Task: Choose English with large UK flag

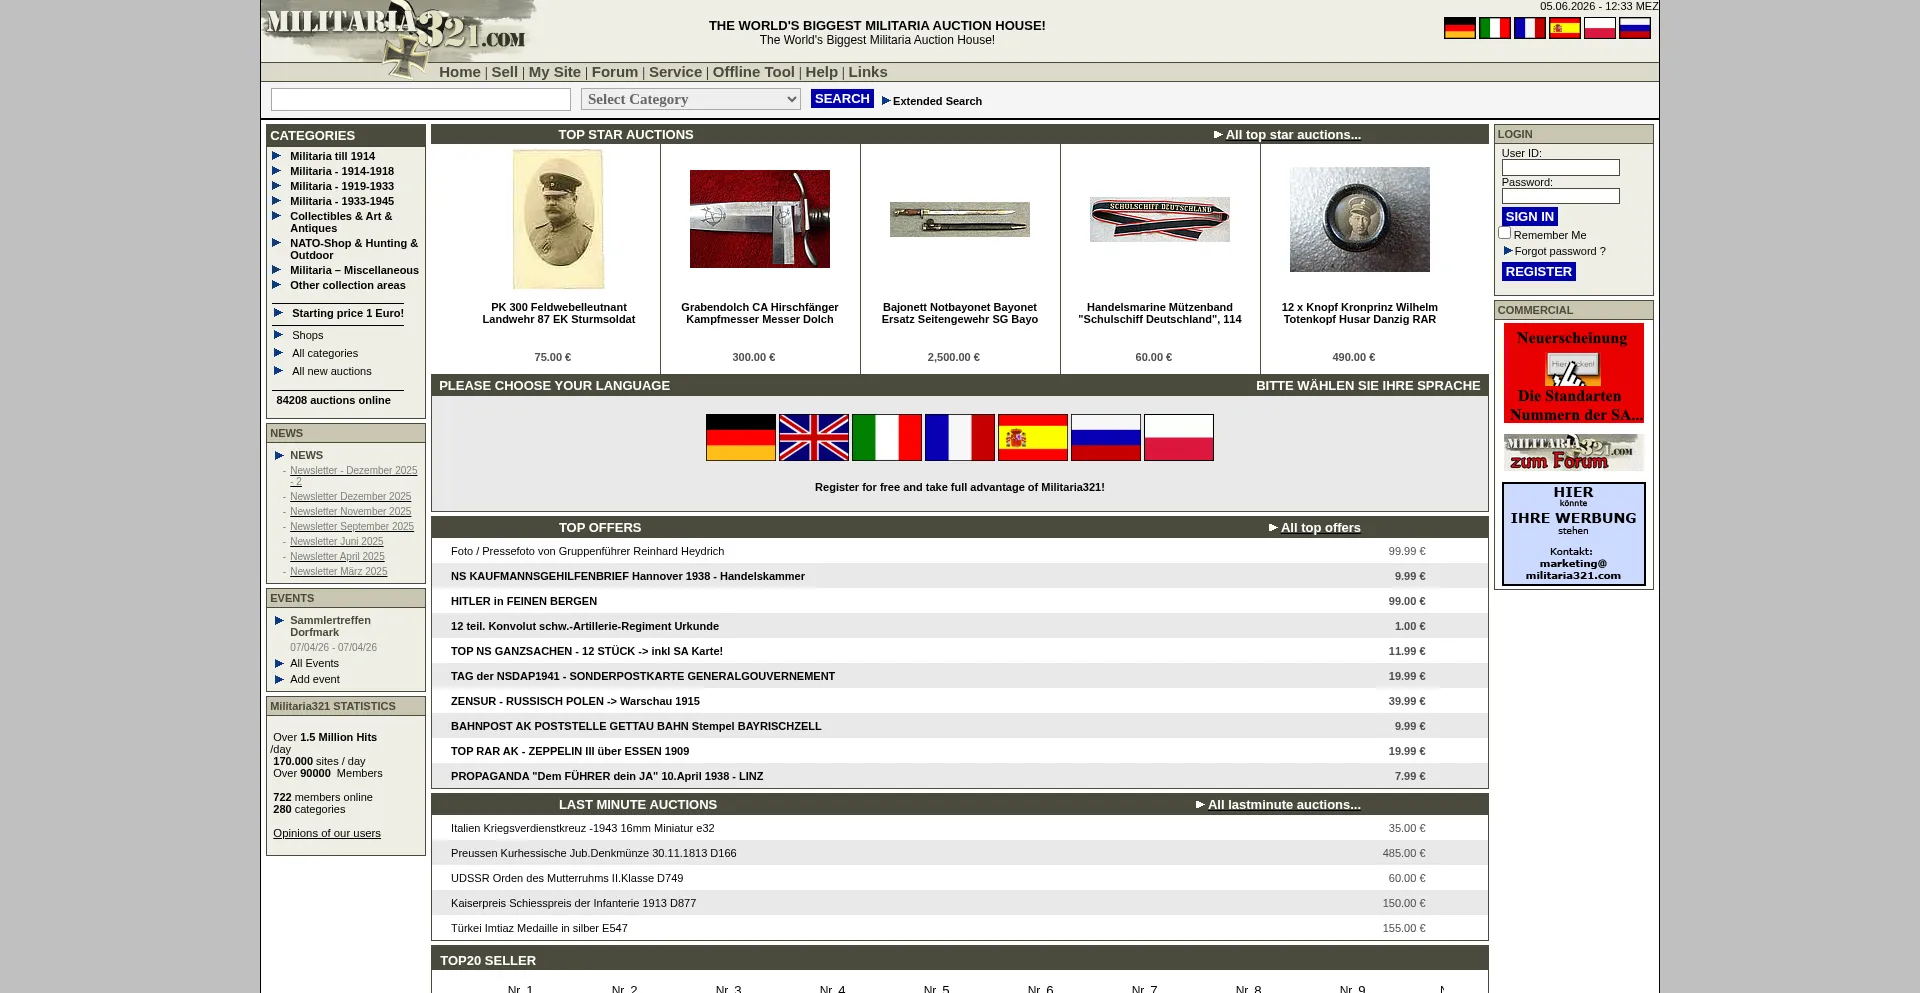Action: point(813,438)
